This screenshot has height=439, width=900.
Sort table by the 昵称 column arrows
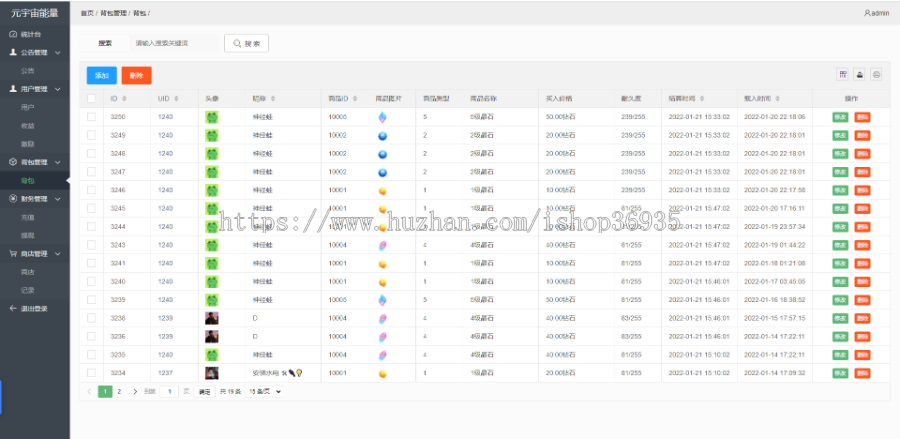pyautogui.click(x=273, y=99)
